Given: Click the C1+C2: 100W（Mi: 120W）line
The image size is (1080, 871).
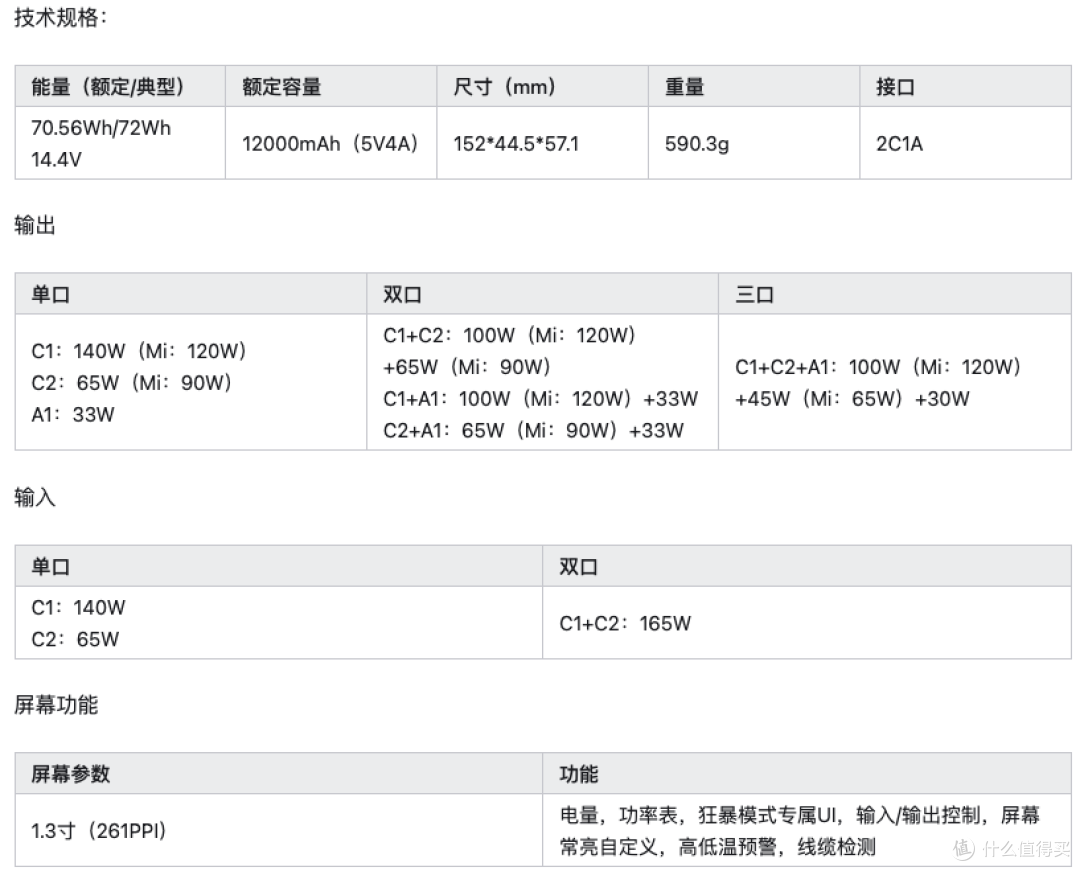Looking at the screenshot, I should pyautogui.click(x=509, y=335).
